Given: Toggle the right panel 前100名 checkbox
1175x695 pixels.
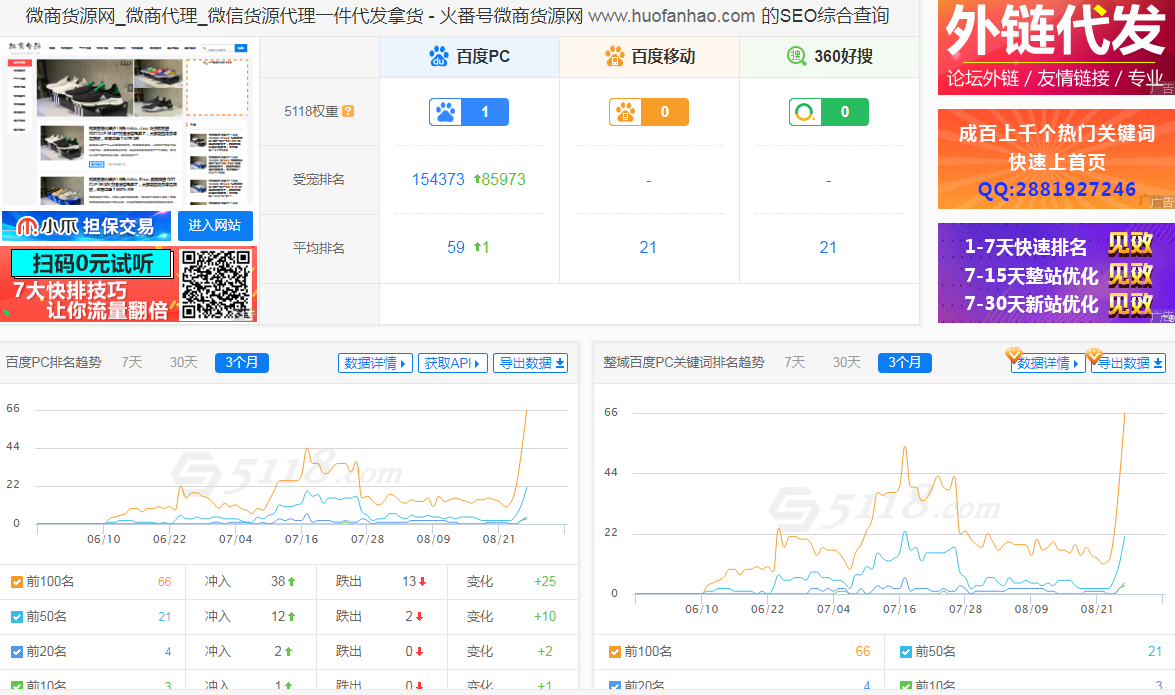Looking at the screenshot, I should click(x=614, y=652).
